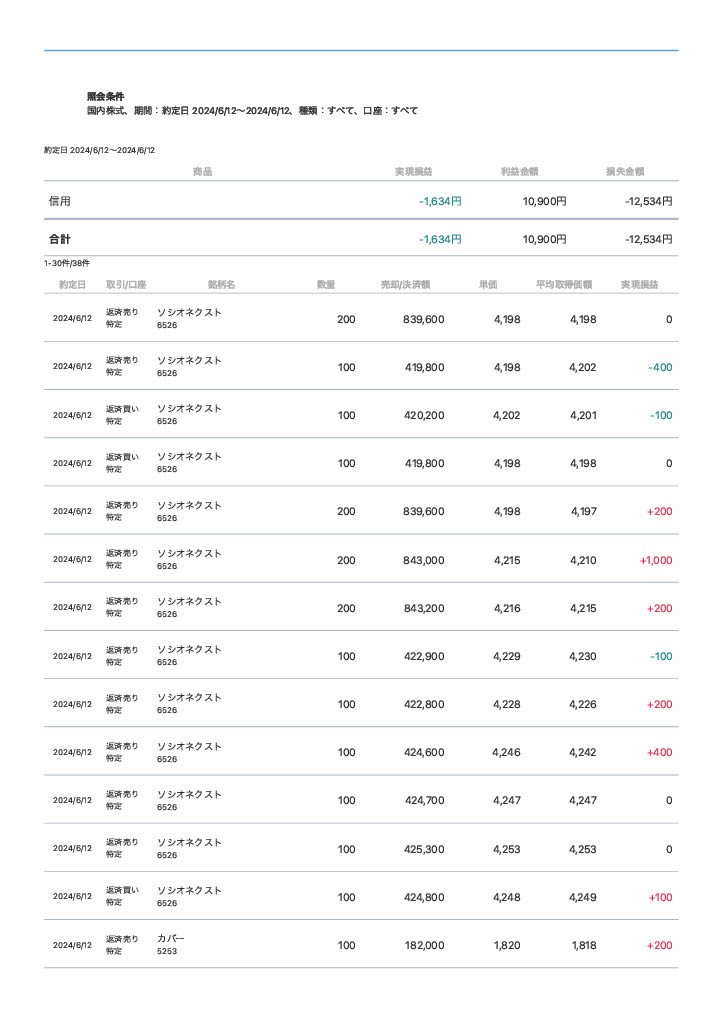Click the 約定日 column header in trade list
722x1024 pixels.
(x=72, y=285)
